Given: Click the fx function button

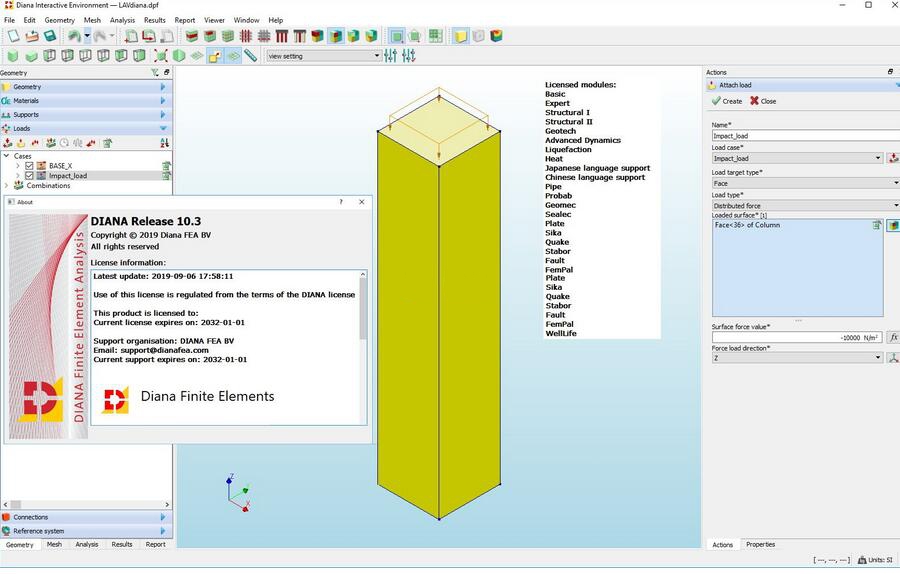Looking at the screenshot, I should (893, 338).
